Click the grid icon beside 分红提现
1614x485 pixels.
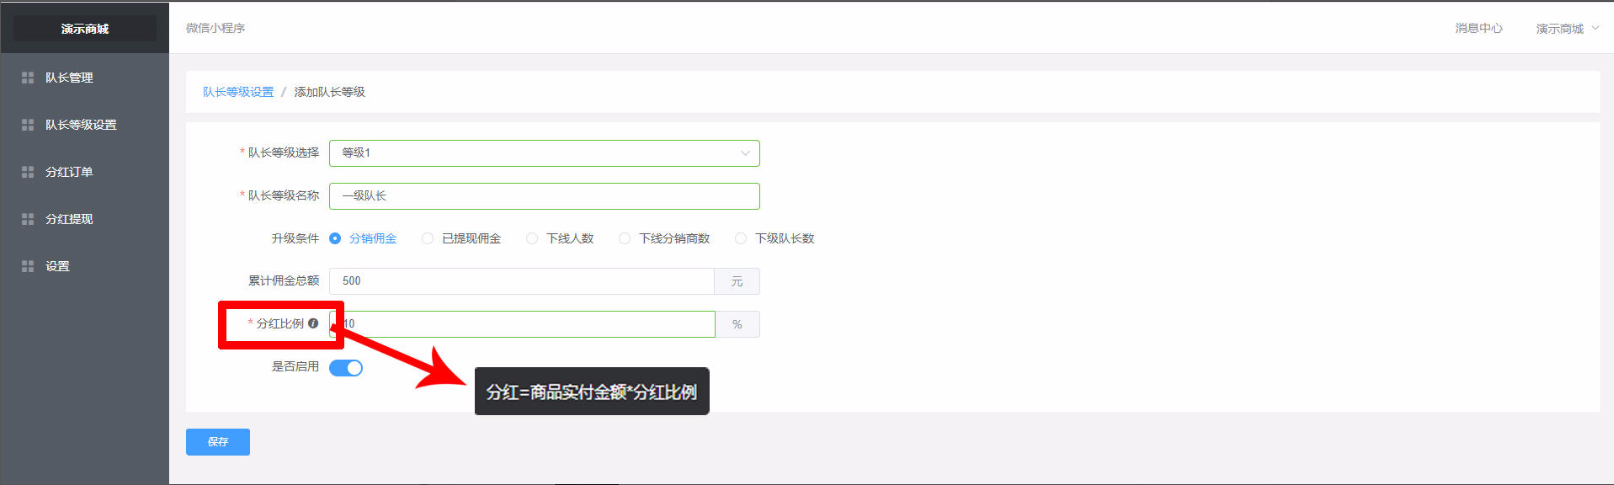click(x=28, y=219)
